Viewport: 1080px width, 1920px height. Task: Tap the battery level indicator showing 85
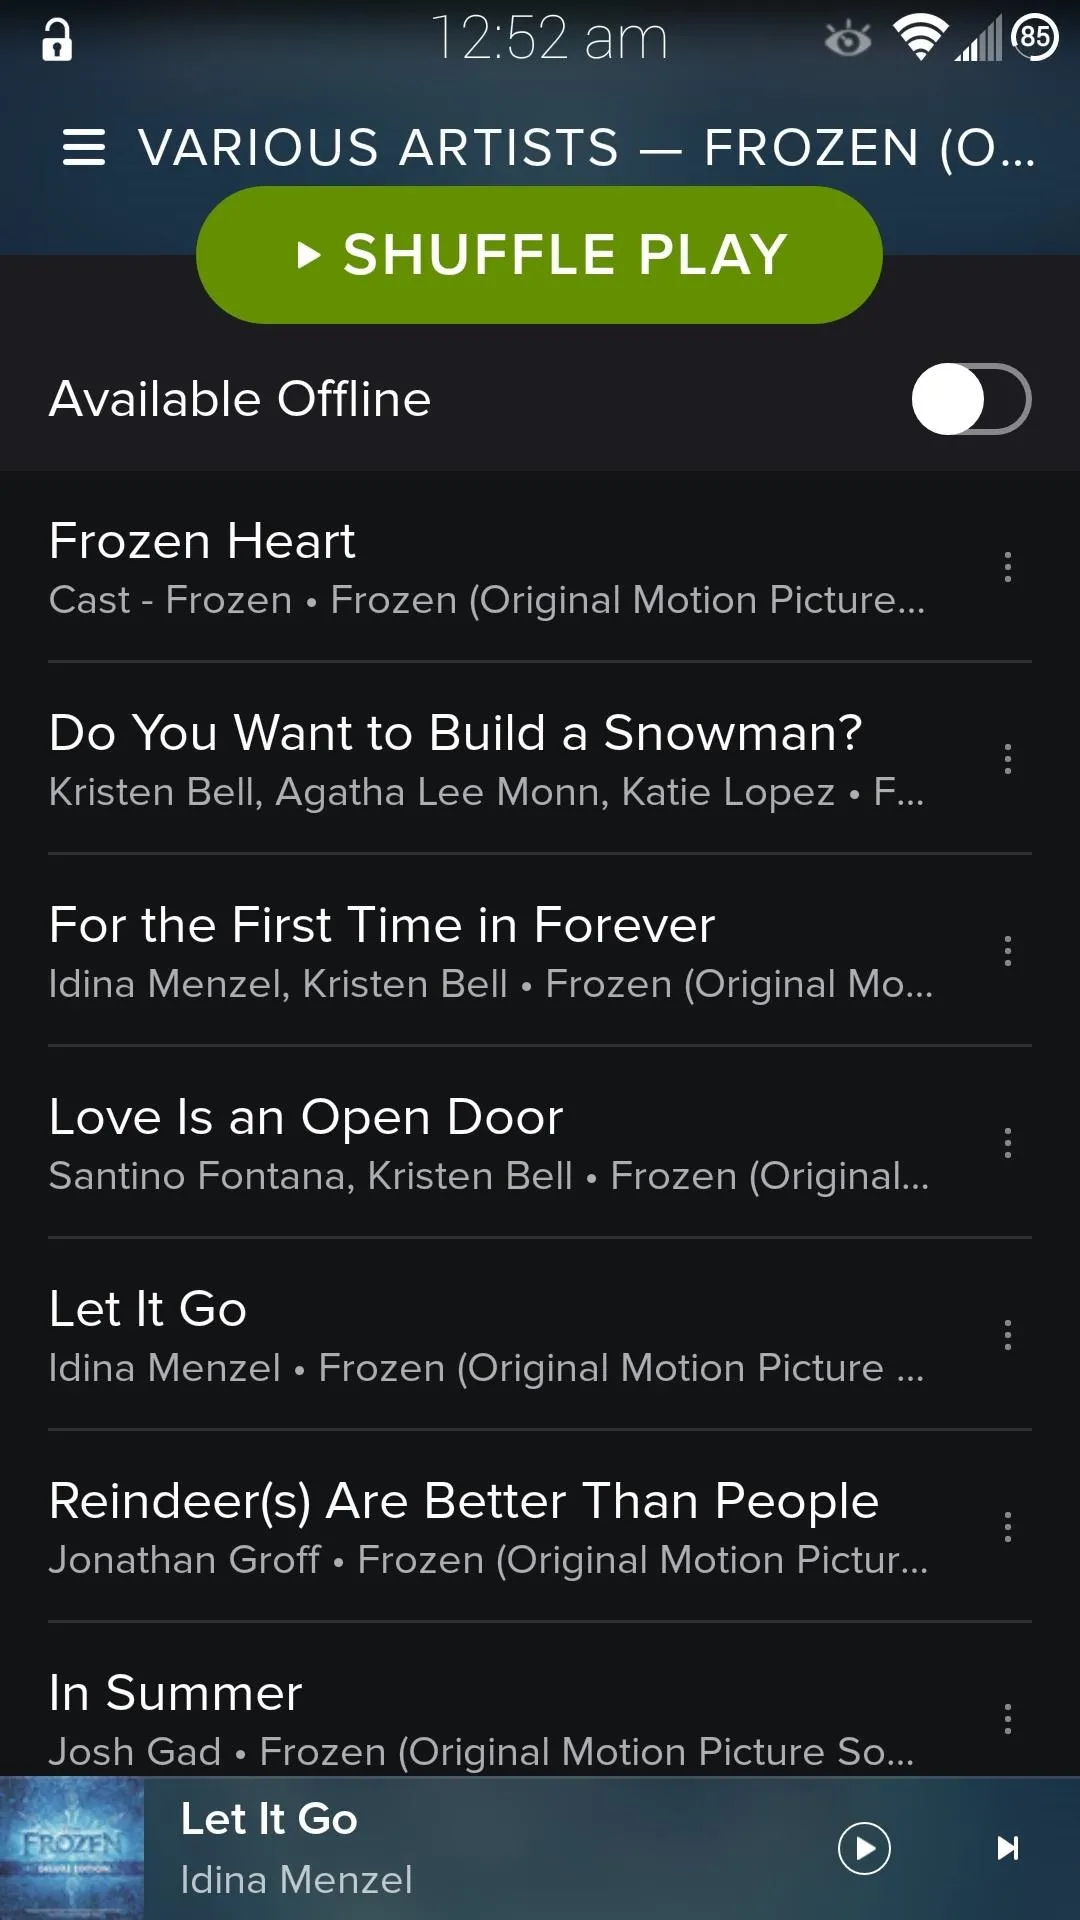tap(1035, 38)
